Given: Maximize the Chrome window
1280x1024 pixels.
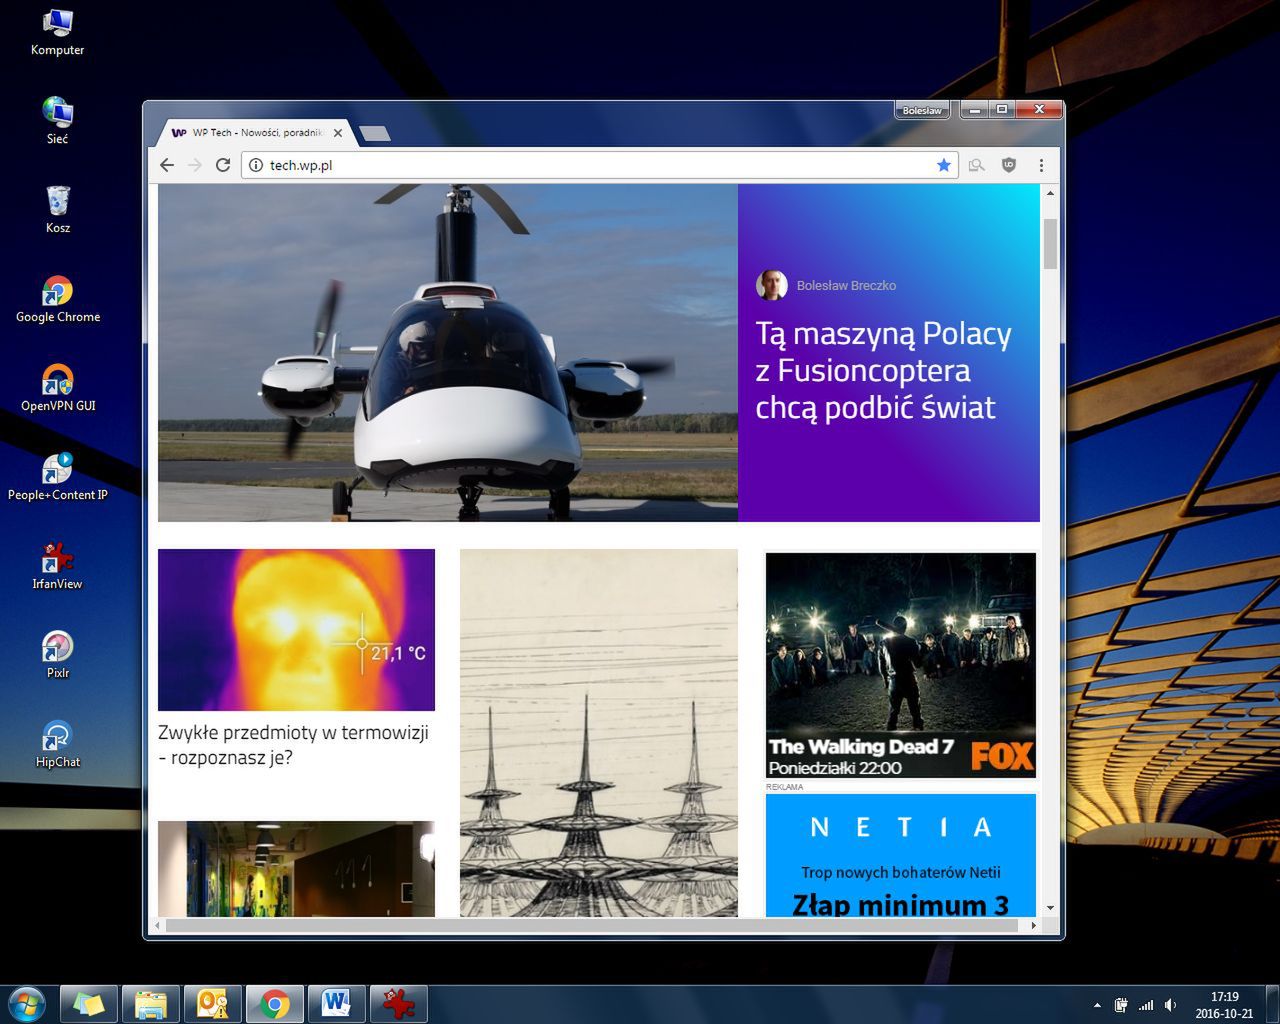Looking at the screenshot, I should point(1001,110).
